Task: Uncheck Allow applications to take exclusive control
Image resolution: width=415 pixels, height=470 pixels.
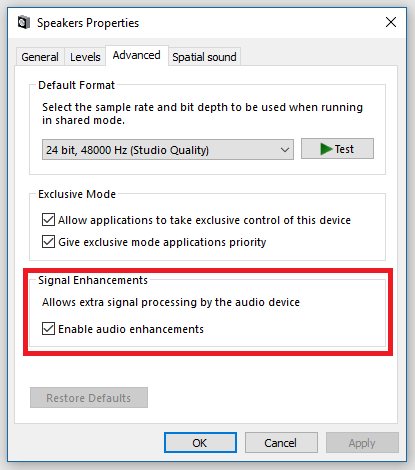Action: pyautogui.click(x=48, y=220)
